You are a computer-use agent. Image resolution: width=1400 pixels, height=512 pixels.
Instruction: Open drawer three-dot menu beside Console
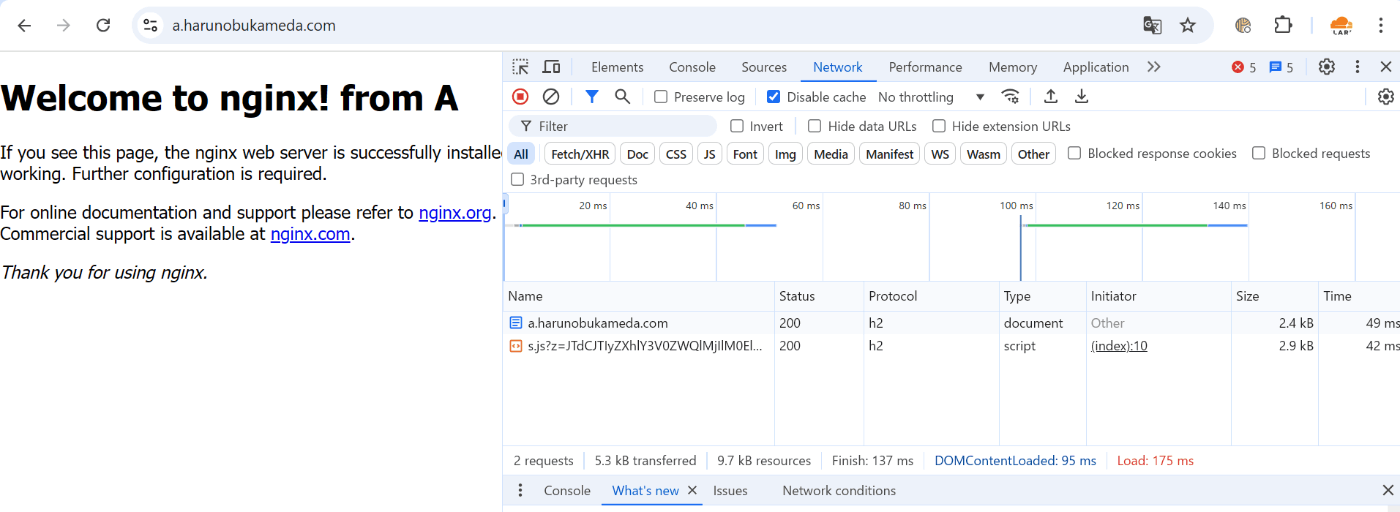click(x=520, y=490)
